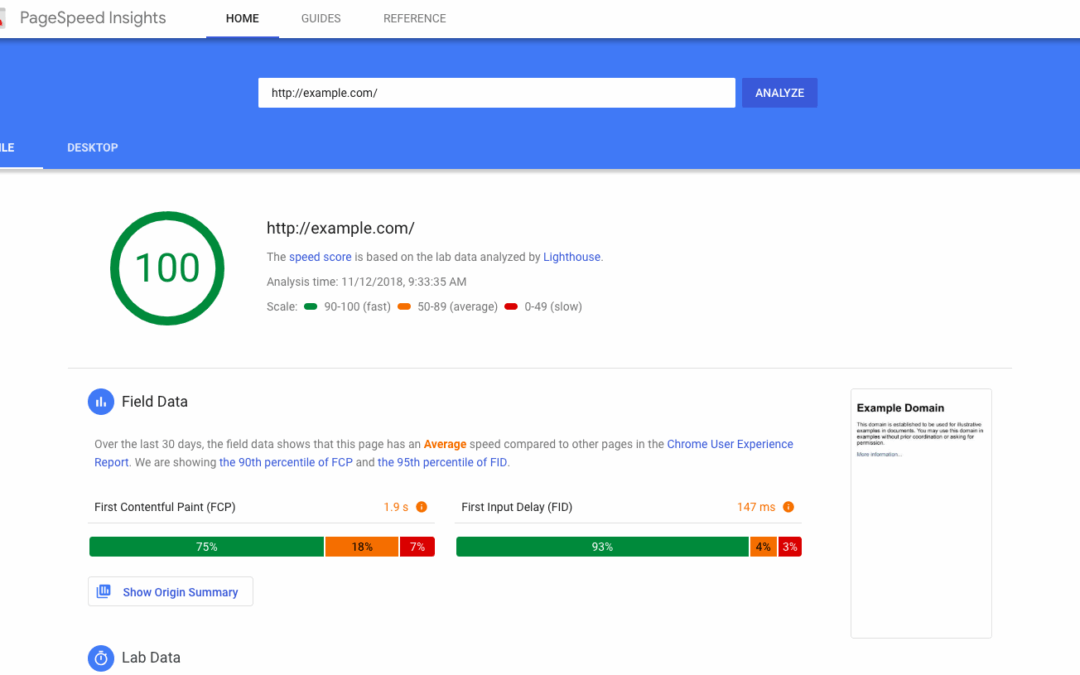The width and height of the screenshot is (1080, 675).
Task: Click the 147 ms FID value
Action: 756,507
